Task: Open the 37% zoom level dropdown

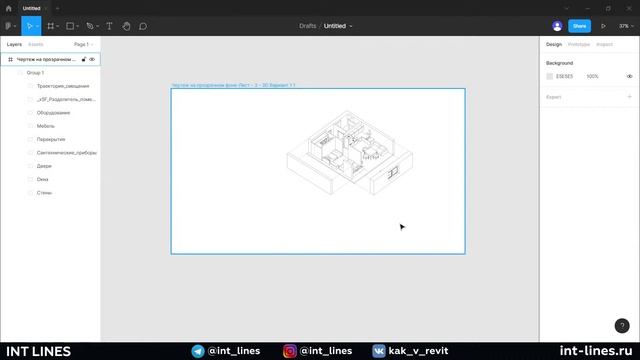Action: coord(626,26)
